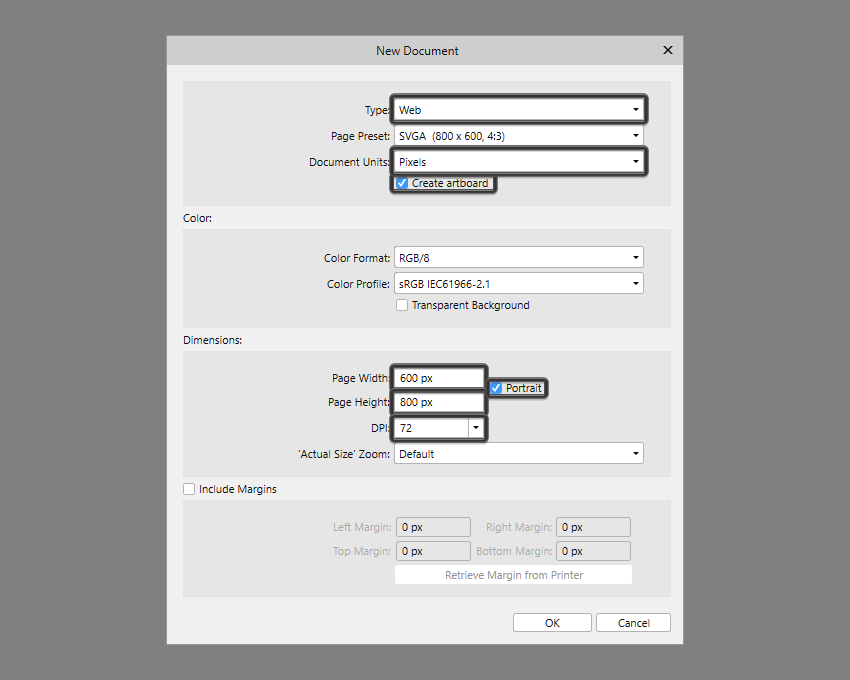The width and height of the screenshot is (850, 680).
Task: Expand the Color Profile dropdown
Action: pyautogui.click(x=518, y=284)
